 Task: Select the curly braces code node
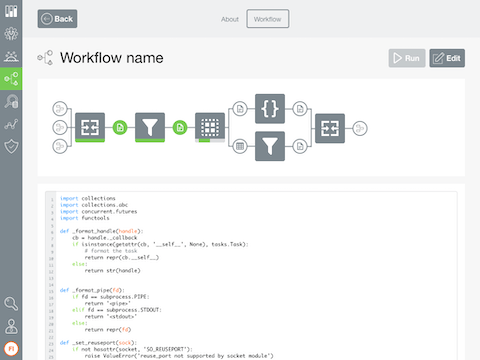(270, 109)
